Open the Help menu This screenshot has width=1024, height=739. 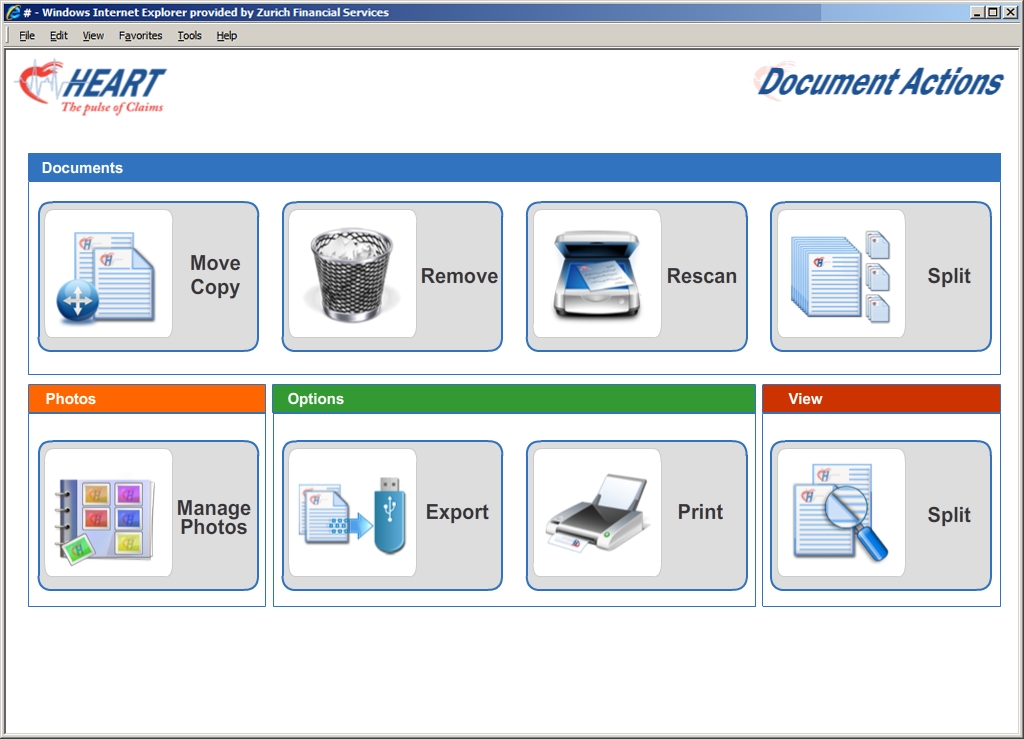tap(227, 35)
